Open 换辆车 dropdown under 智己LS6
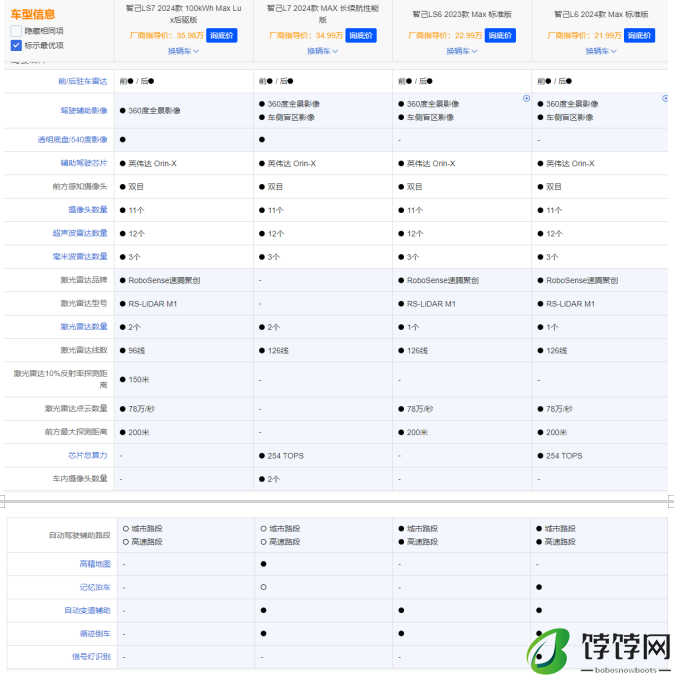Viewport: 674px width, 675px height. pyautogui.click(x=462, y=51)
